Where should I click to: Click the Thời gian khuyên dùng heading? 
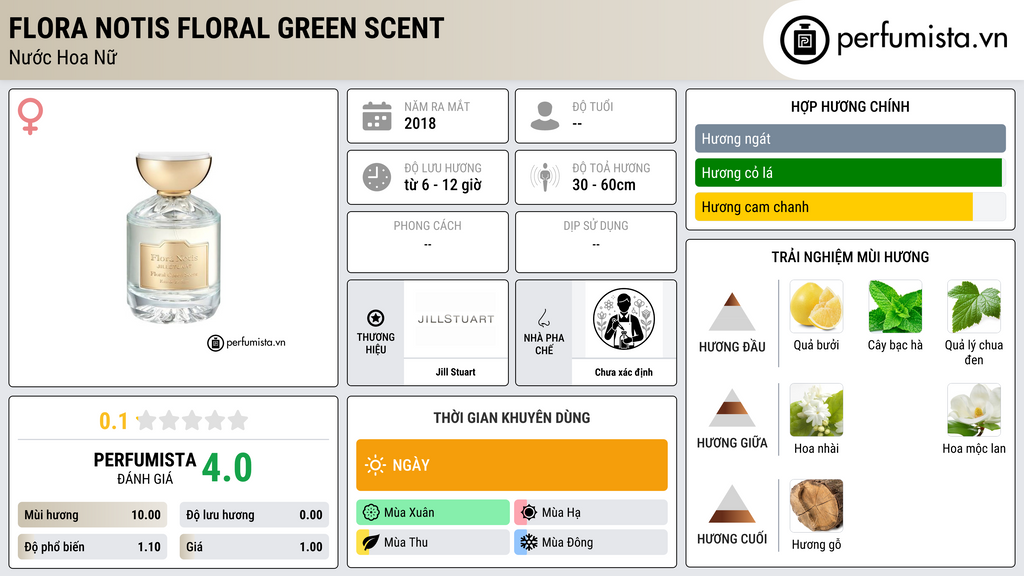pos(512,417)
